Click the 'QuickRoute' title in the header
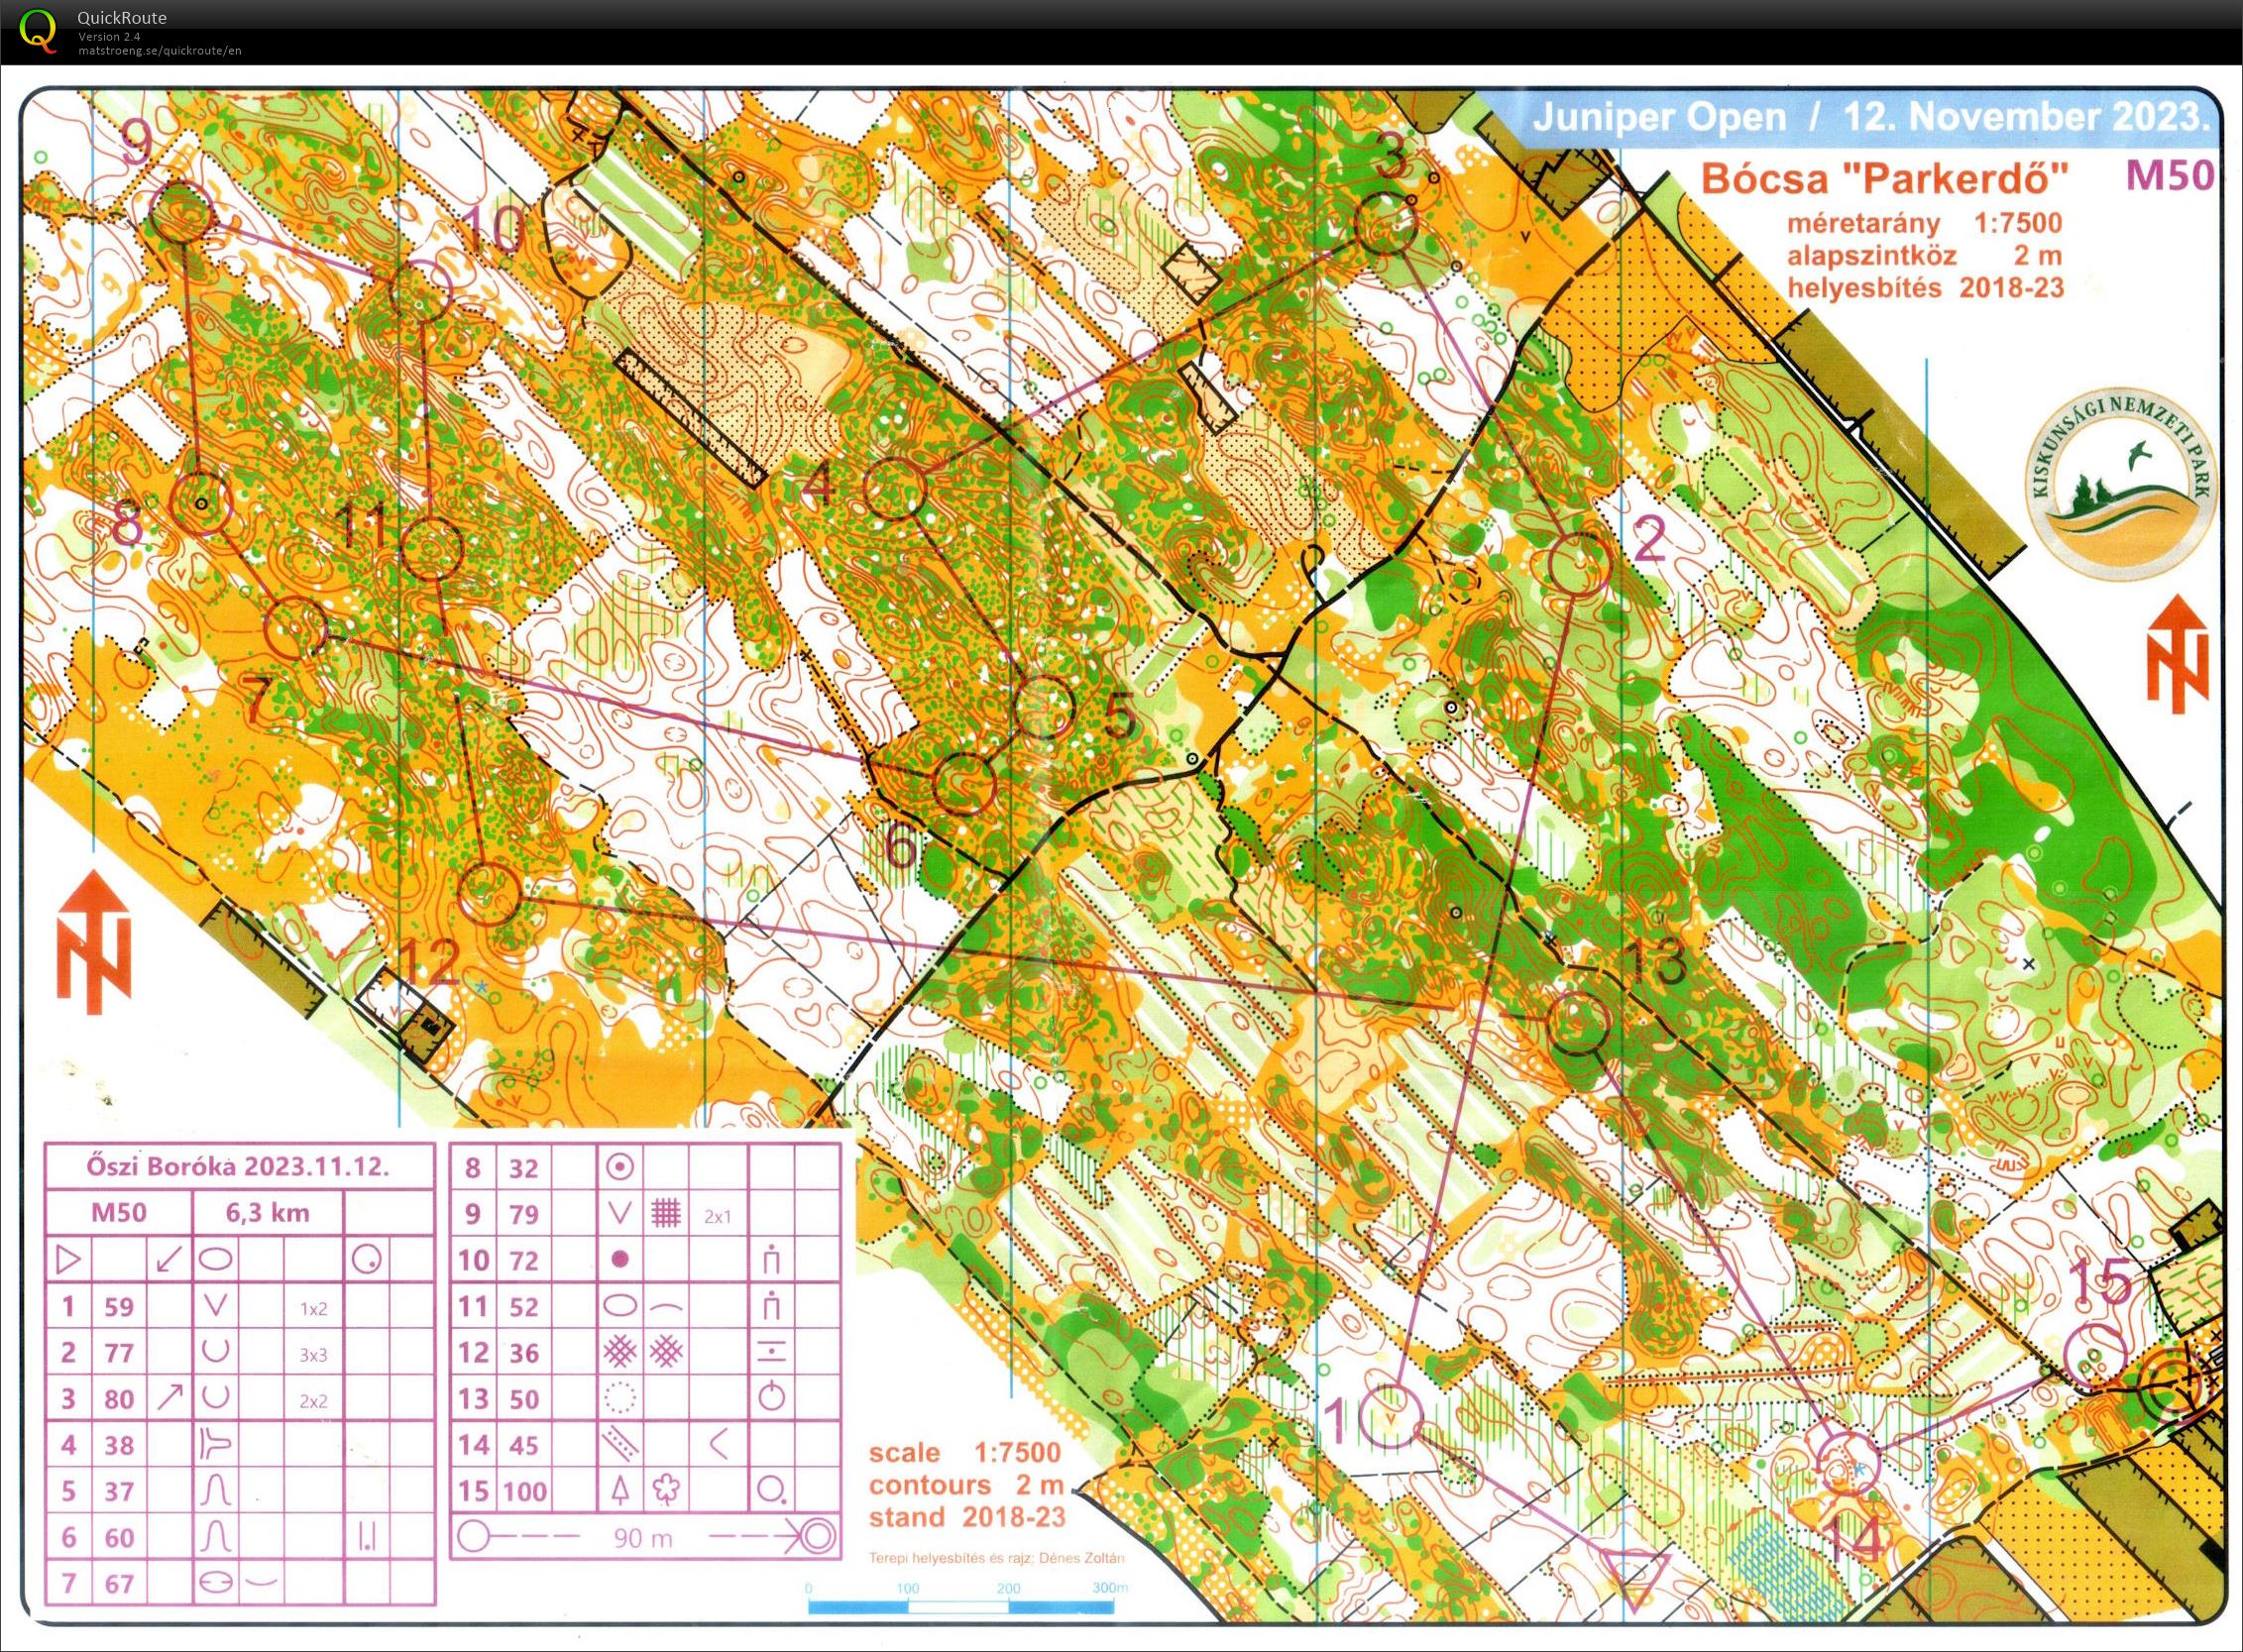 click(122, 17)
